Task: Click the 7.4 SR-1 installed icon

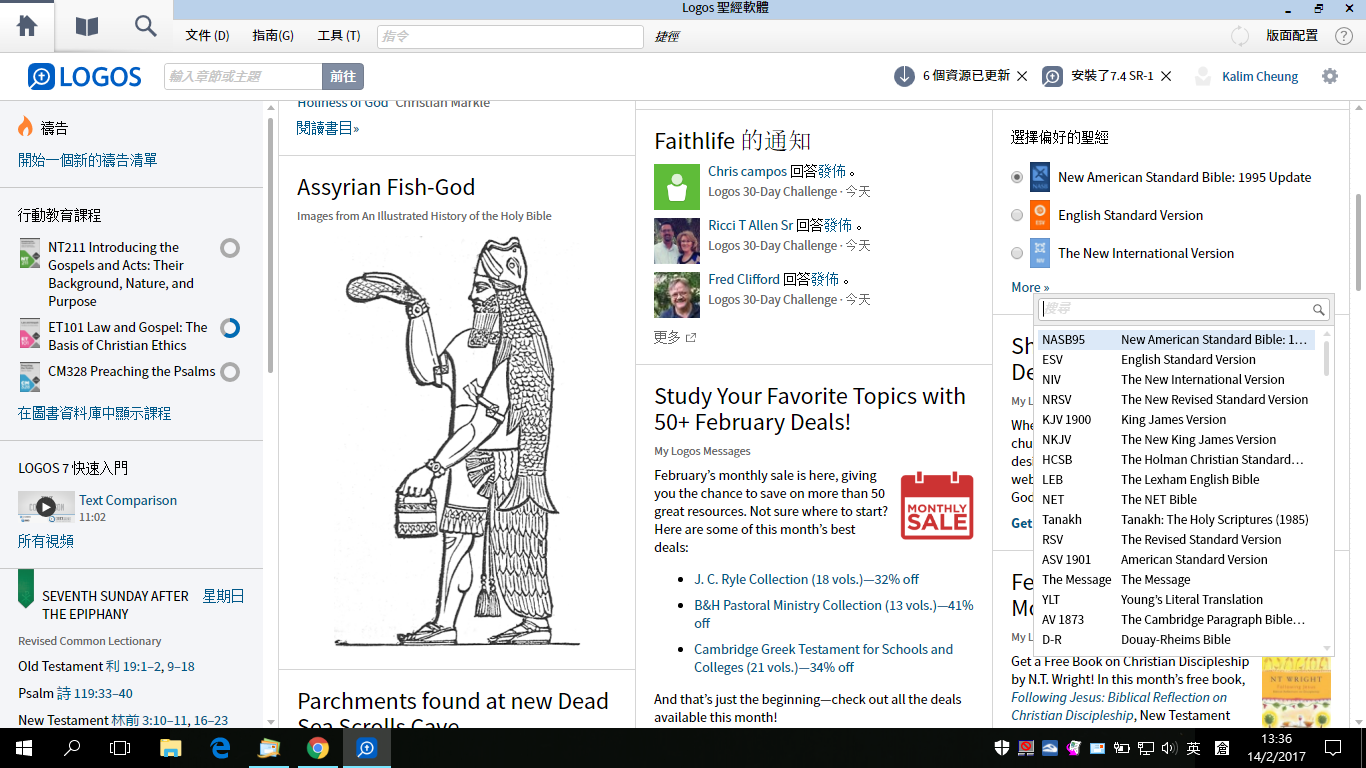Action: tap(1052, 76)
